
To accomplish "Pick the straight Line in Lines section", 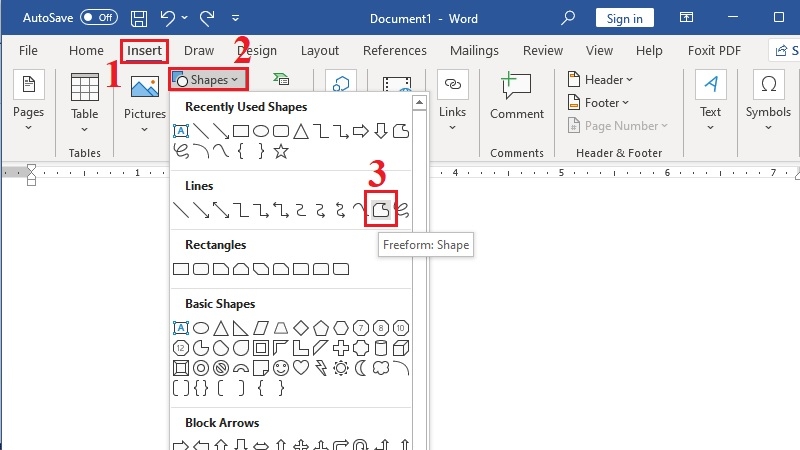I will click(181, 210).
